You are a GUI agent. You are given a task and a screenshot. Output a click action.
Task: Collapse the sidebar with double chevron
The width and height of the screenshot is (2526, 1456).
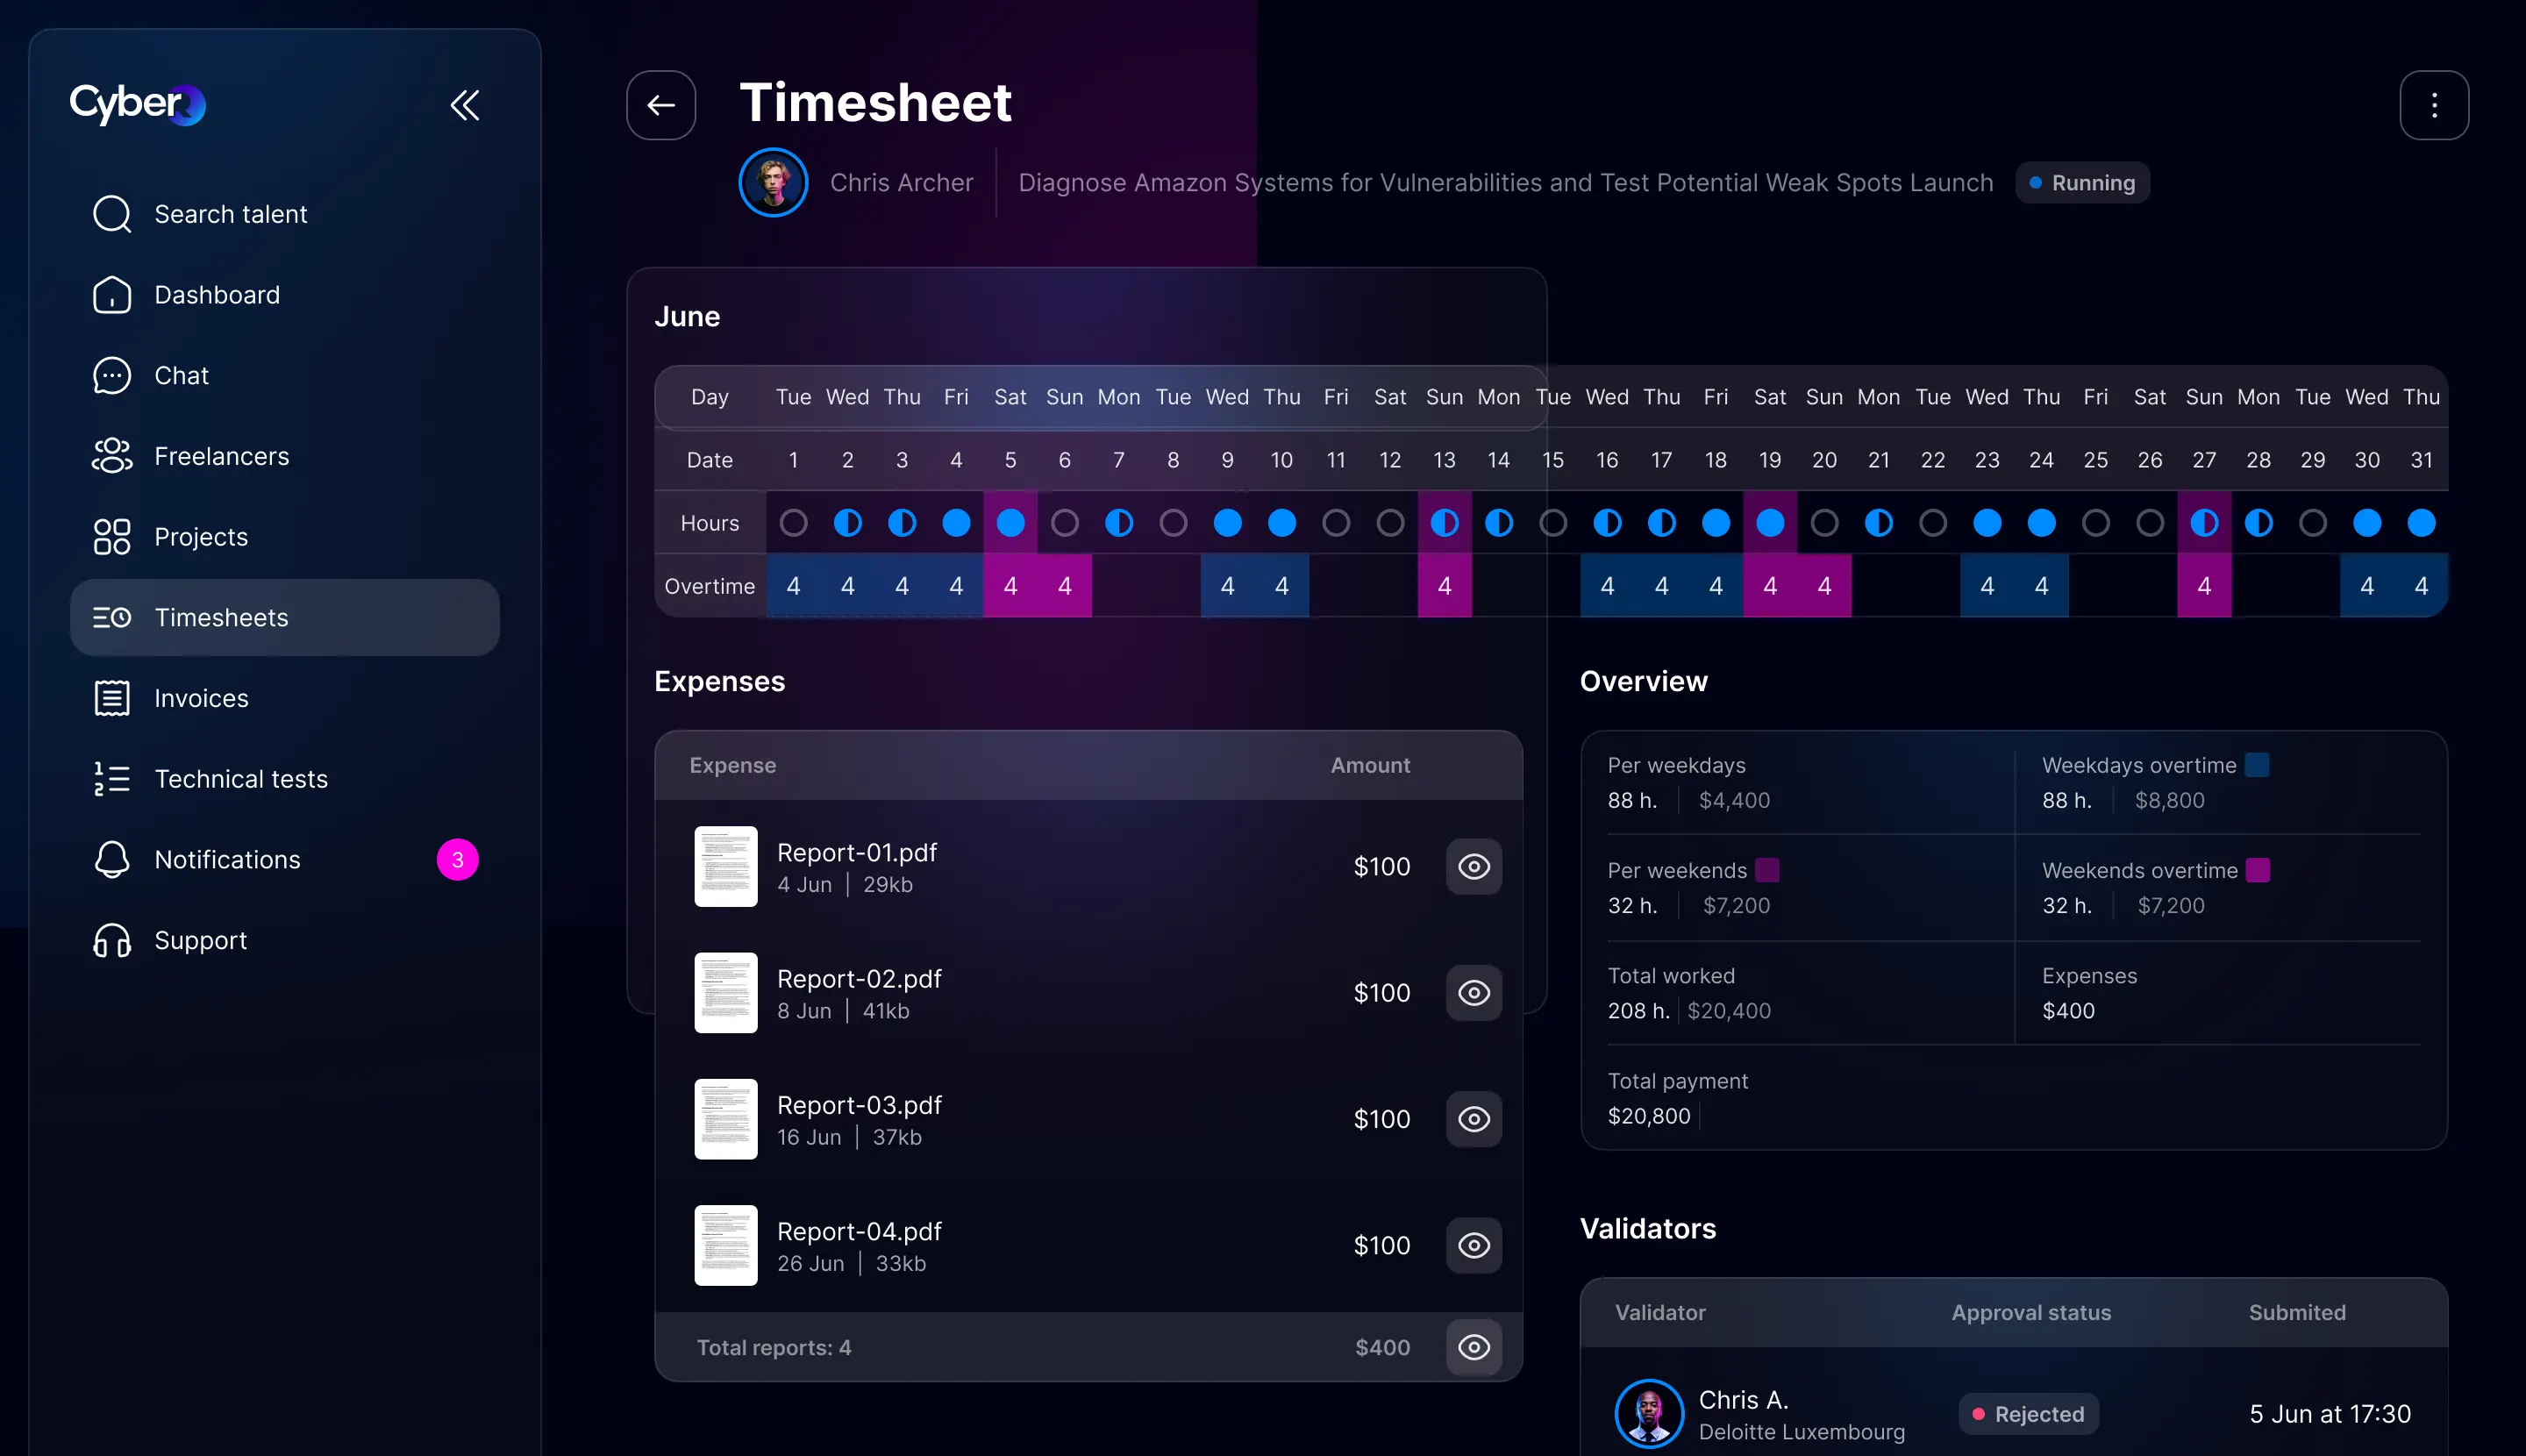(465, 105)
